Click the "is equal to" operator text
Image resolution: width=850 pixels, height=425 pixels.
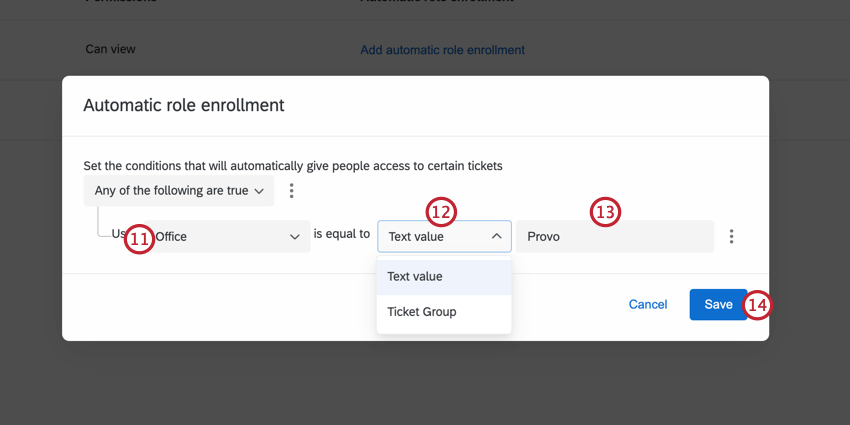pos(342,234)
